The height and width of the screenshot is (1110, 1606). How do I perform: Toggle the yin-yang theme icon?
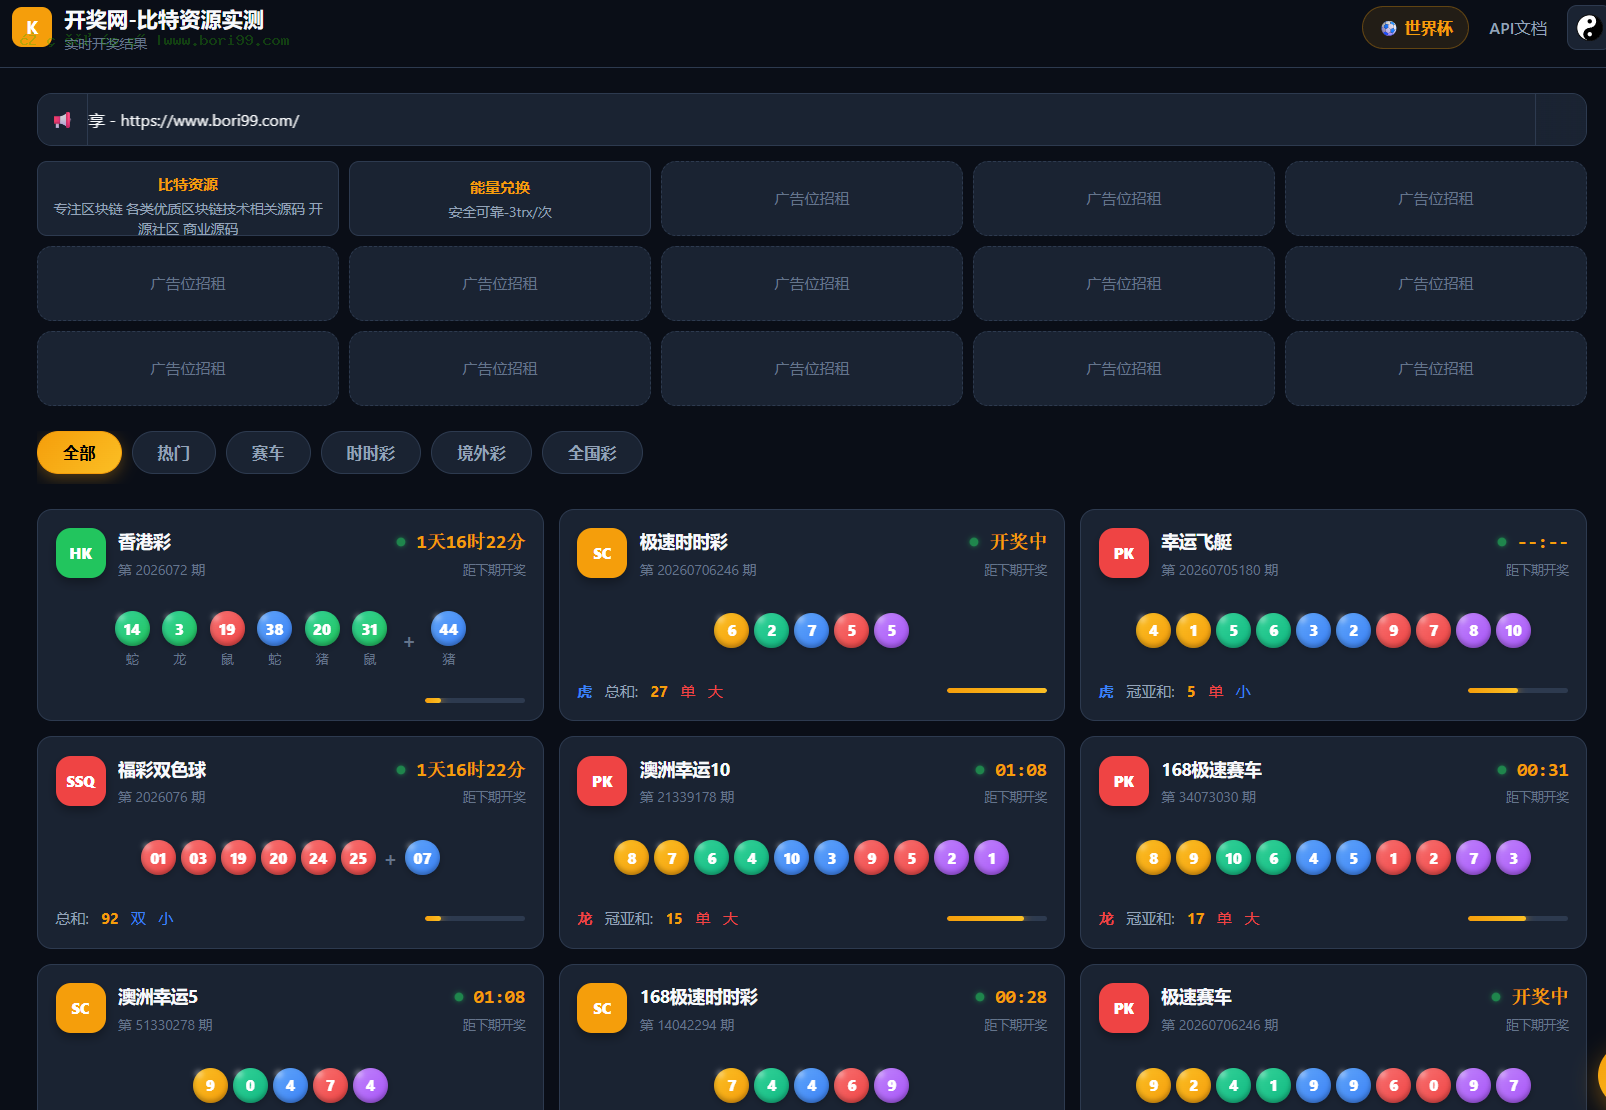point(1588,28)
